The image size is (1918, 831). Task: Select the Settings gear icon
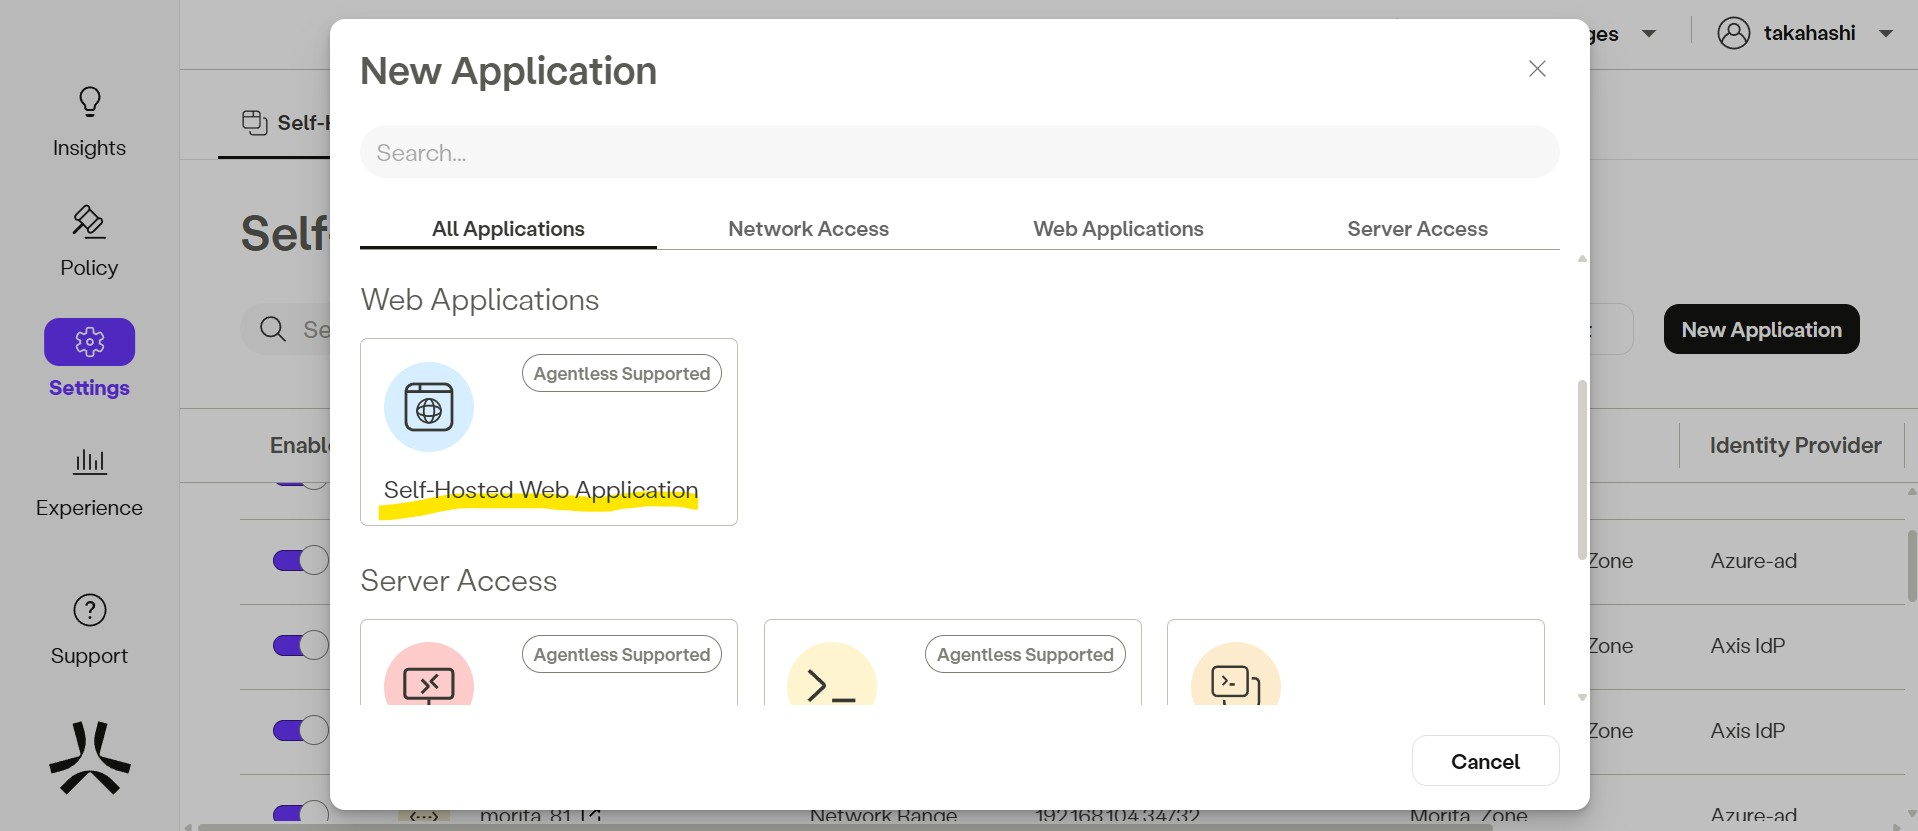(89, 342)
